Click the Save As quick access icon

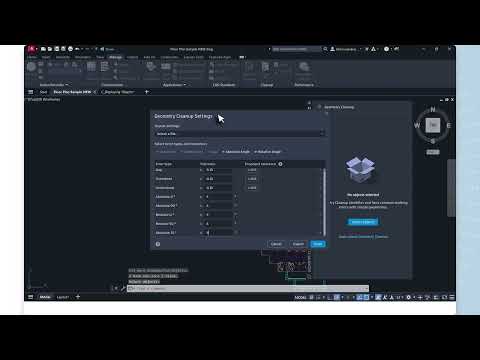coord(63,49)
